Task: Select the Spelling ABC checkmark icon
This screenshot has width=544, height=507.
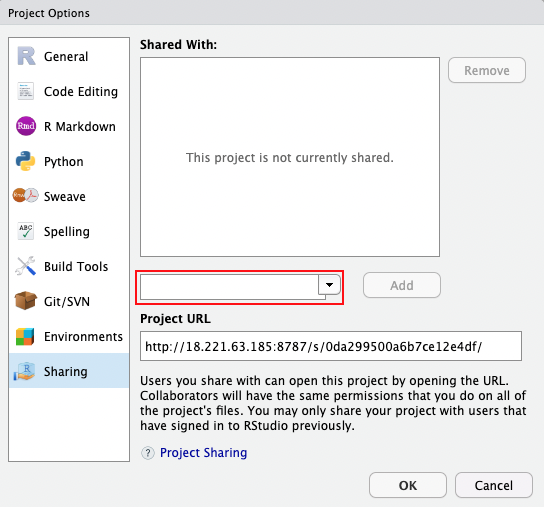Action: coord(26,231)
